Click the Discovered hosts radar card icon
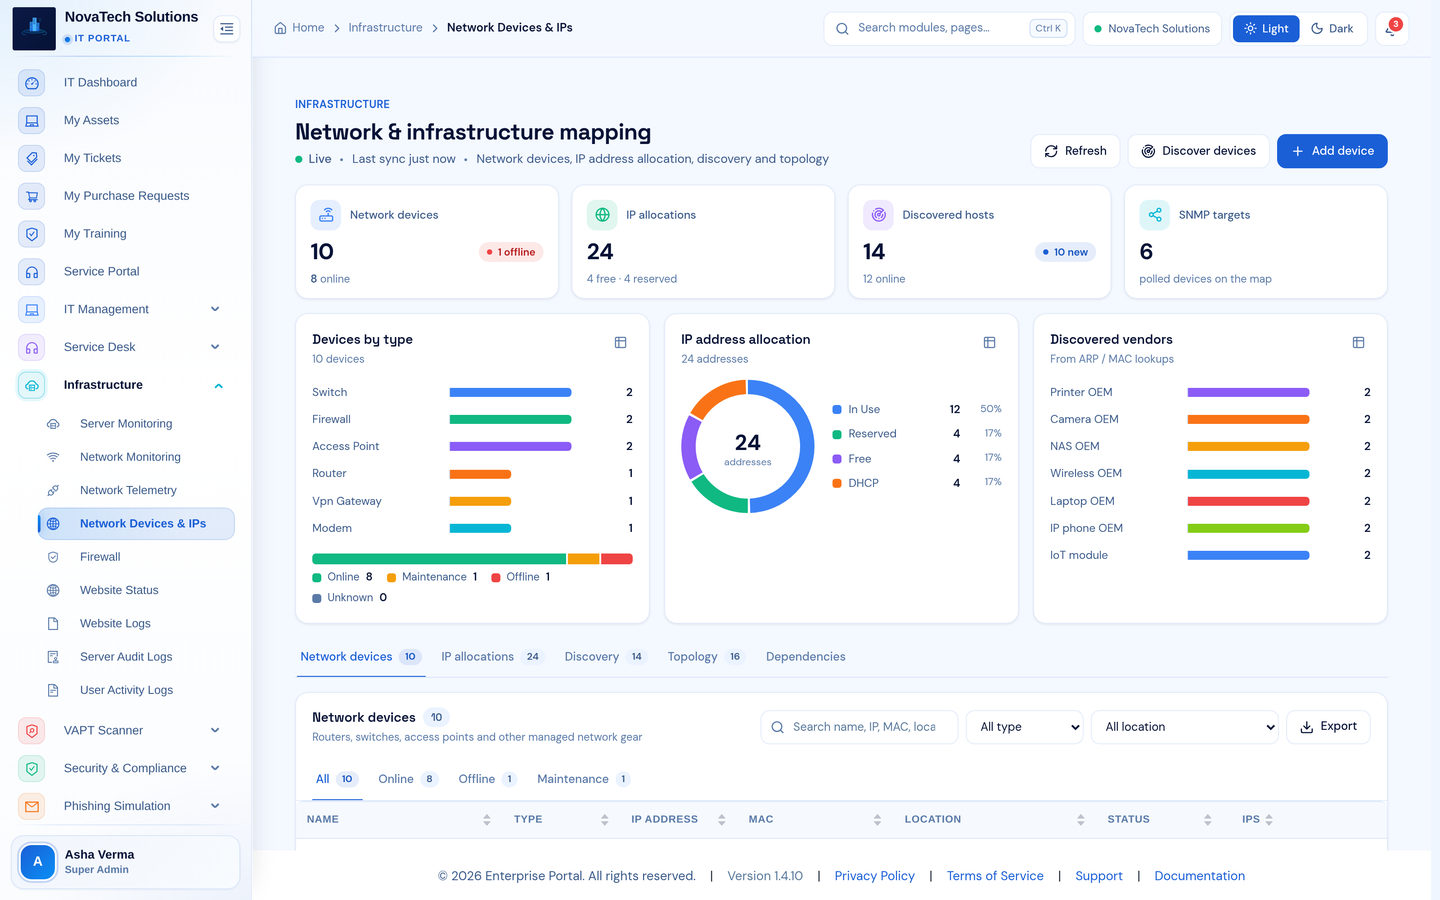Viewport: 1440px width, 900px height. coord(878,215)
